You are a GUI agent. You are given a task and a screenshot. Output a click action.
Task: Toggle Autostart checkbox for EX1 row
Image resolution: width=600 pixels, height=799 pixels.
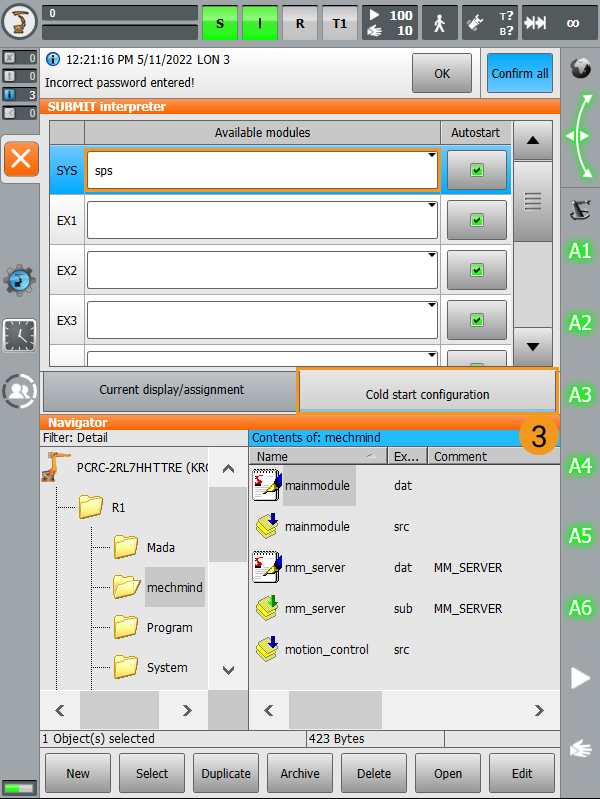coord(476,220)
